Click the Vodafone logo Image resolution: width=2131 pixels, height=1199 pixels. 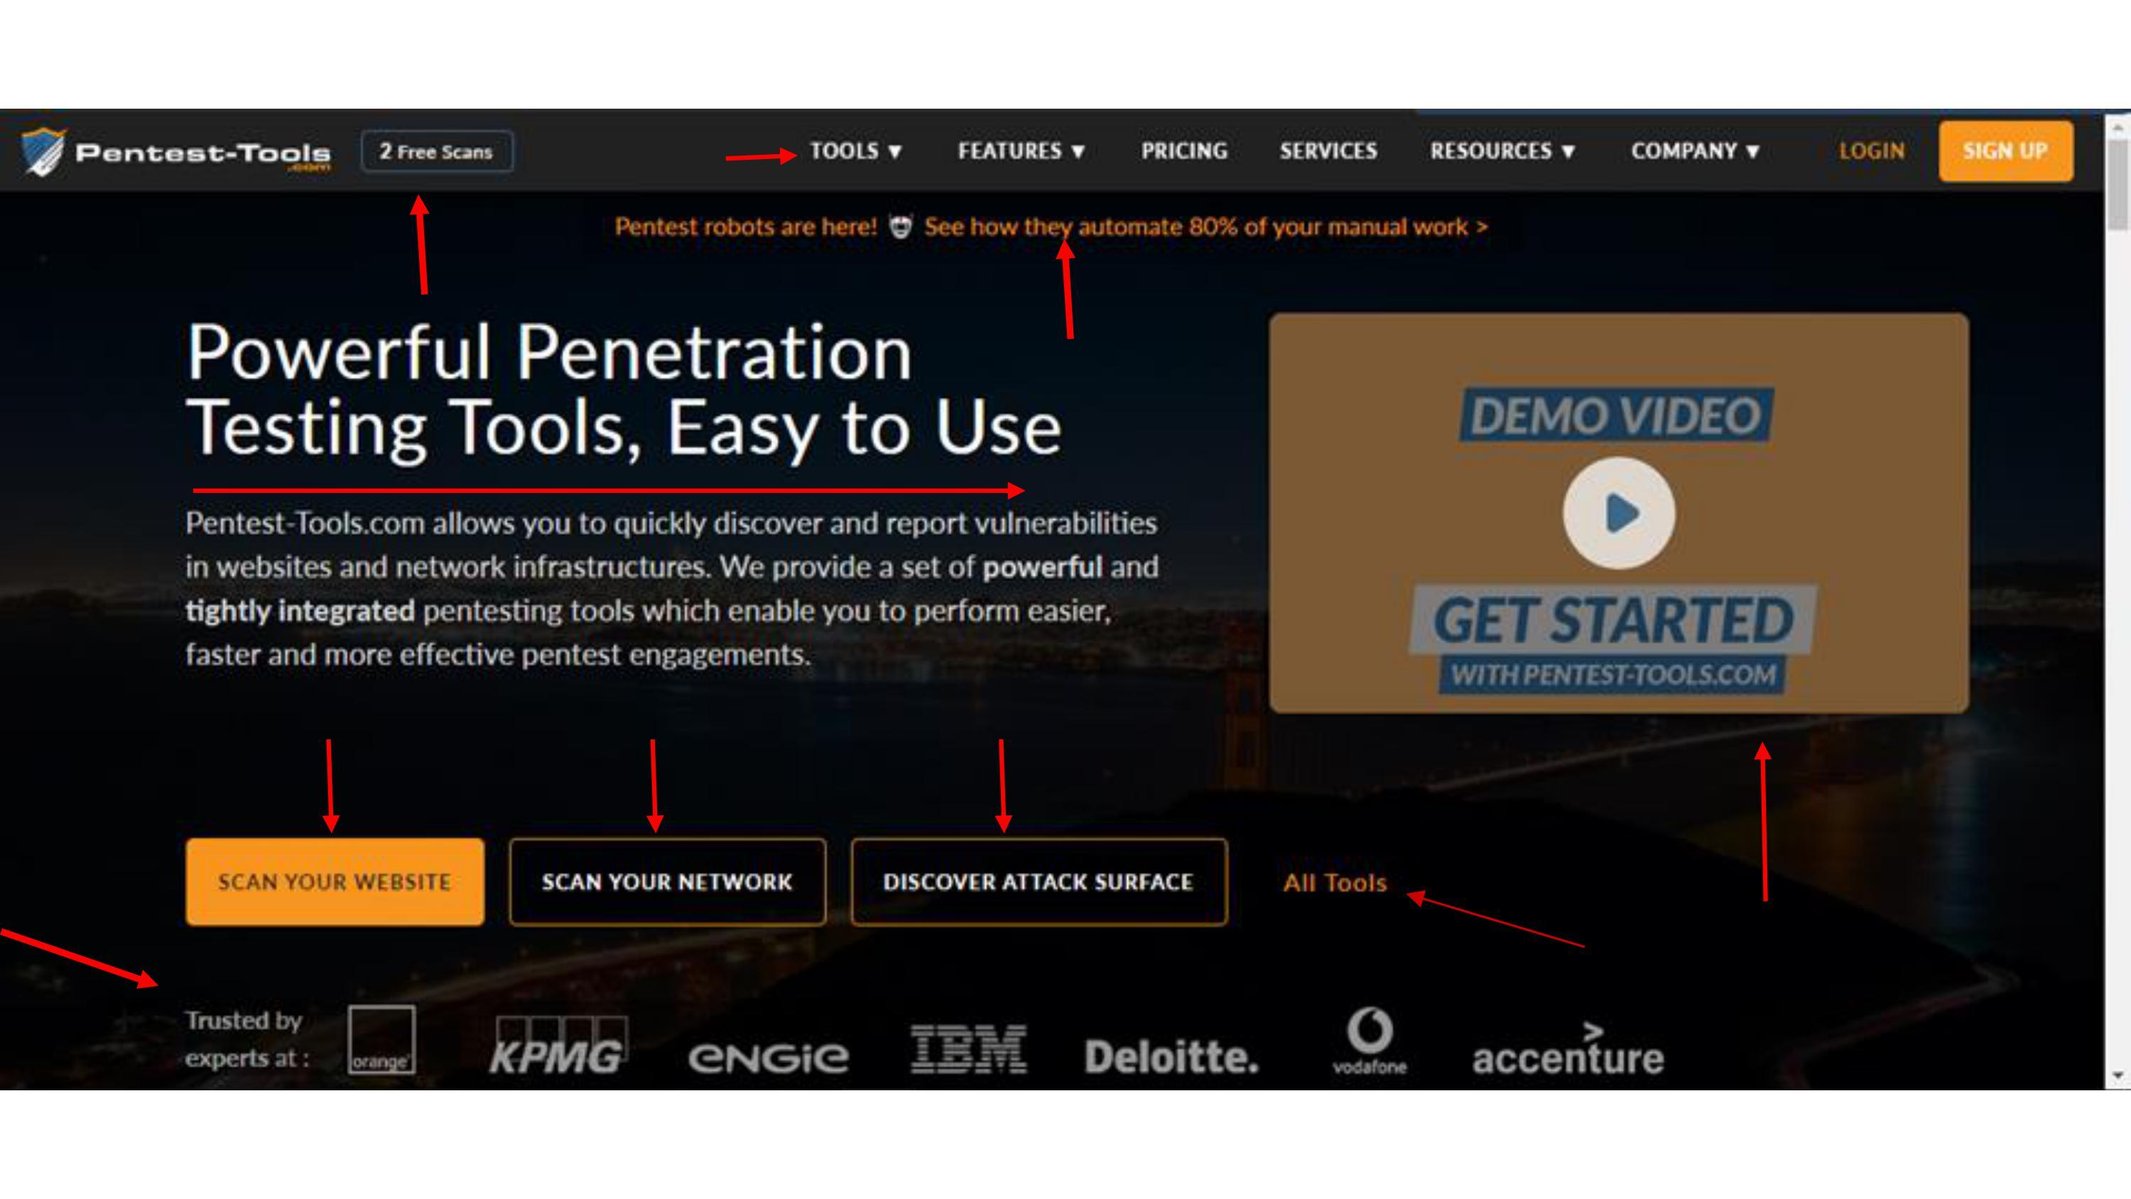click(x=1369, y=1041)
